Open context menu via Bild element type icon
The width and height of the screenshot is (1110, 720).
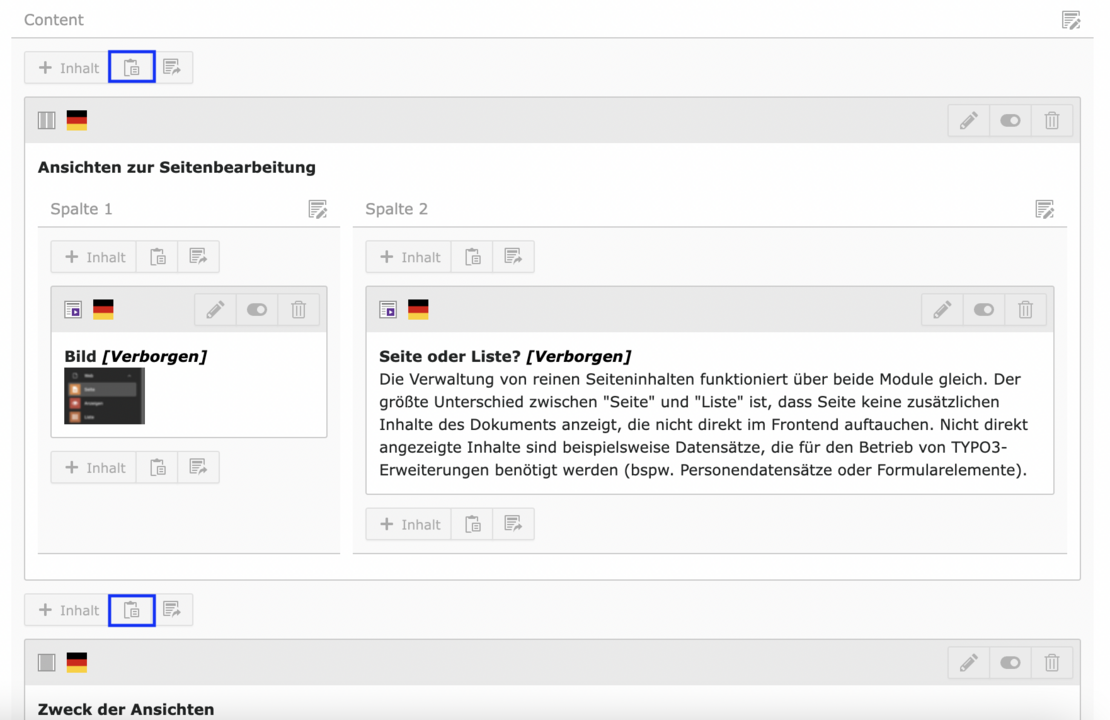click(73, 310)
